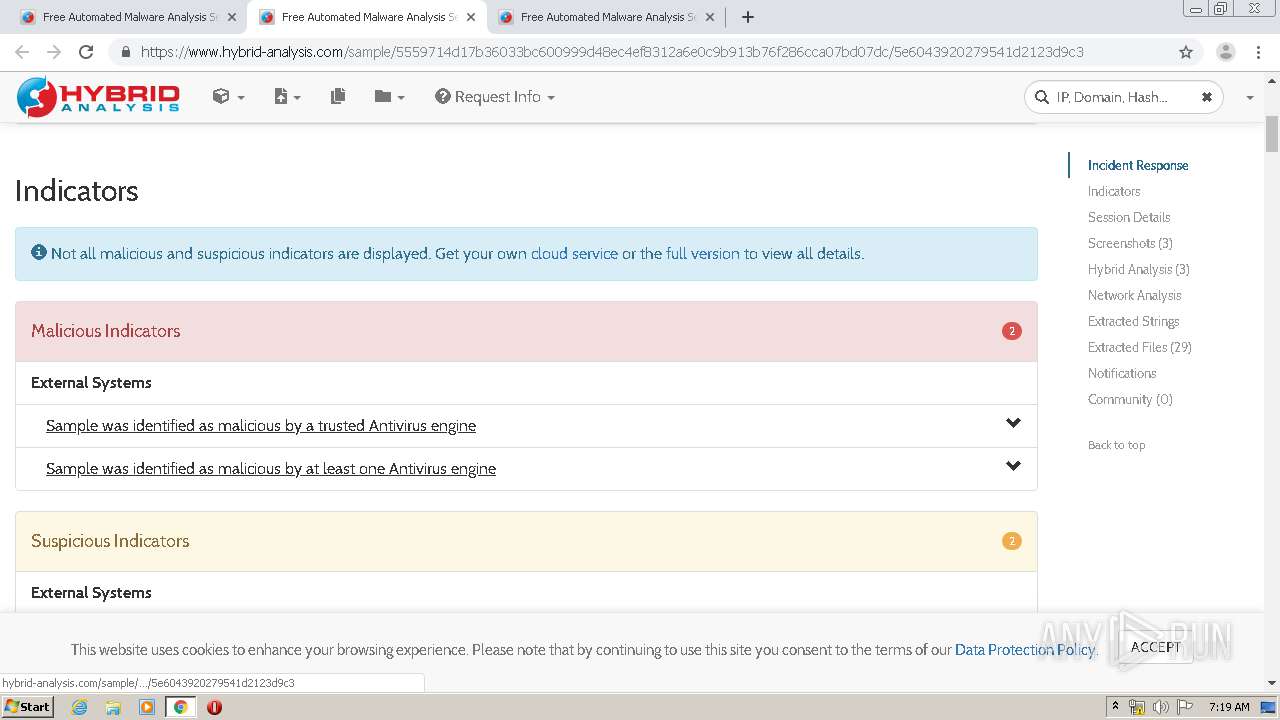Open a new browser tab
The height and width of the screenshot is (720, 1280).
(748, 17)
